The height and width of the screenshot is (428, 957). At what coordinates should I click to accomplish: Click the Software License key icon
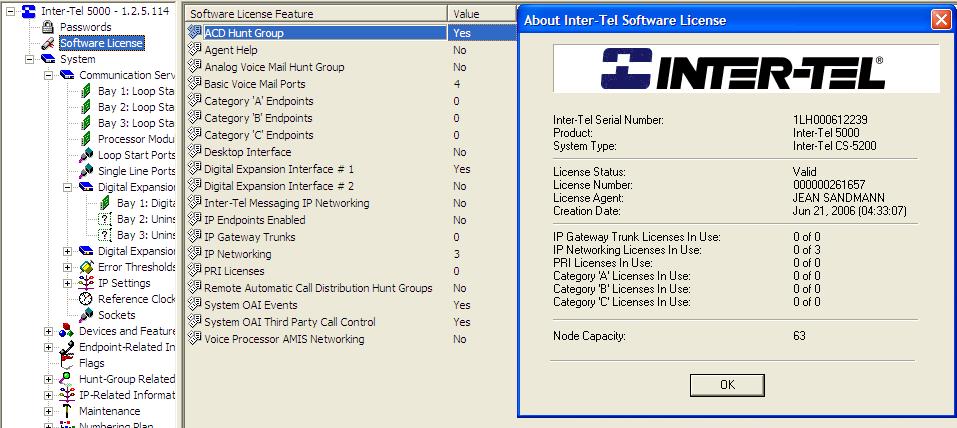(x=48, y=43)
